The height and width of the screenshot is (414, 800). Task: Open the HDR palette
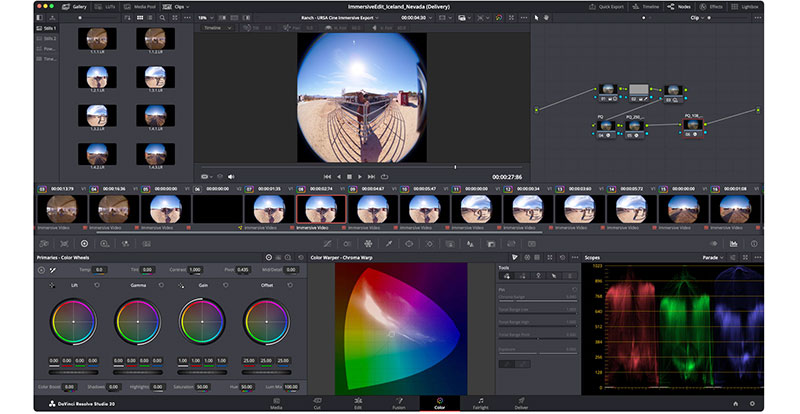[105, 244]
